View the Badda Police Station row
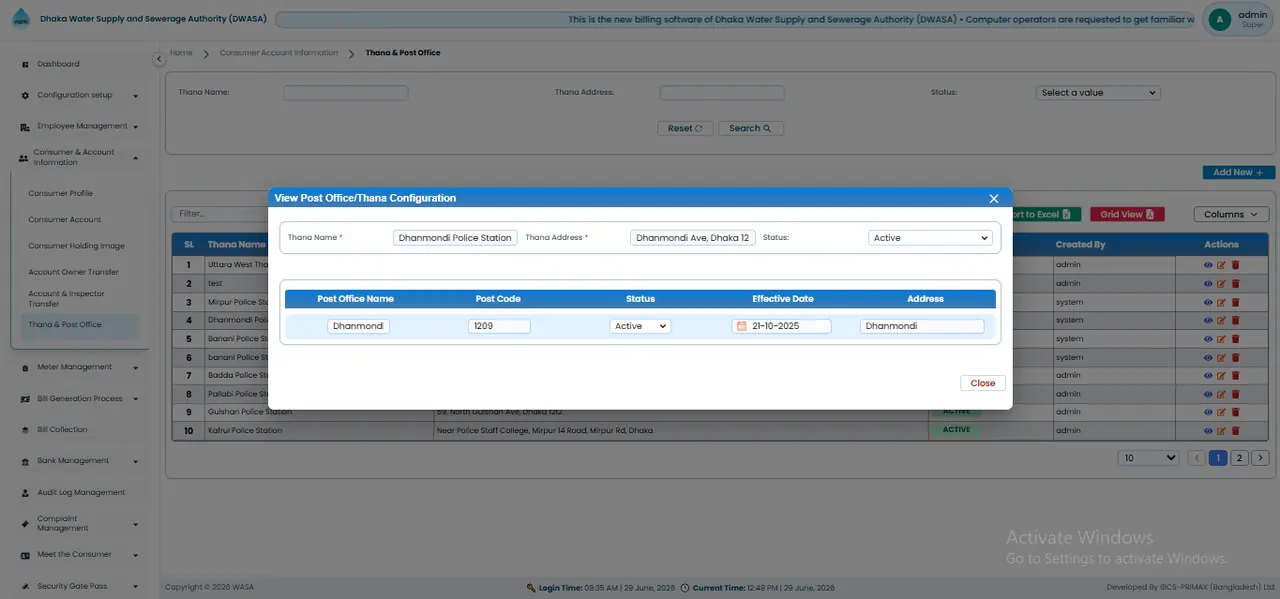The height and width of the screenshot is (599, 1280). [1208, 375]
